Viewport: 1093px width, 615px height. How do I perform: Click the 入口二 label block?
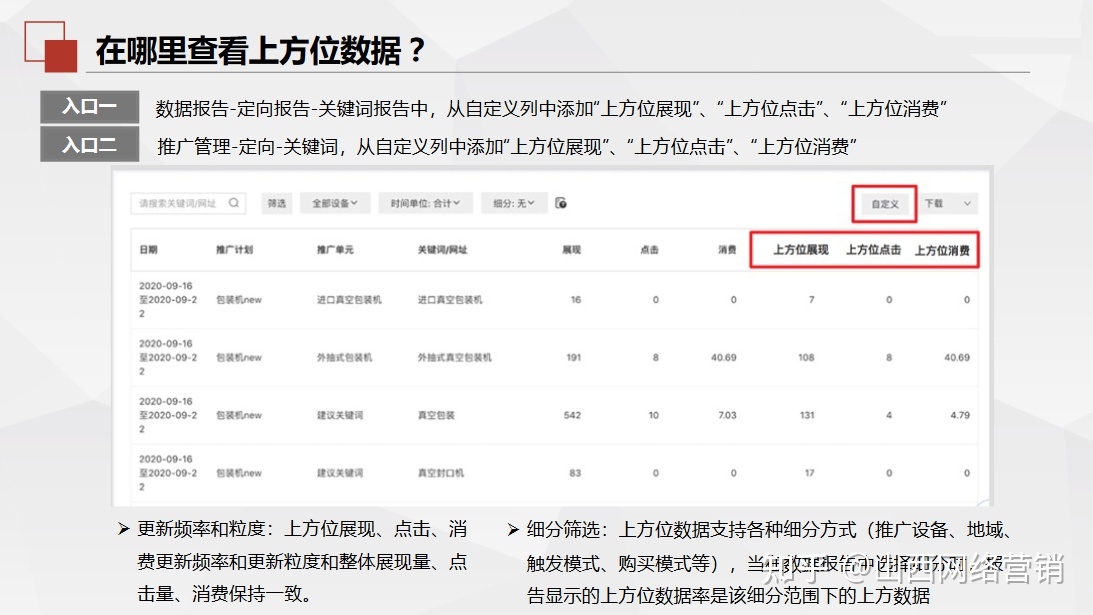pyautogui.click(x=88, y=143)
